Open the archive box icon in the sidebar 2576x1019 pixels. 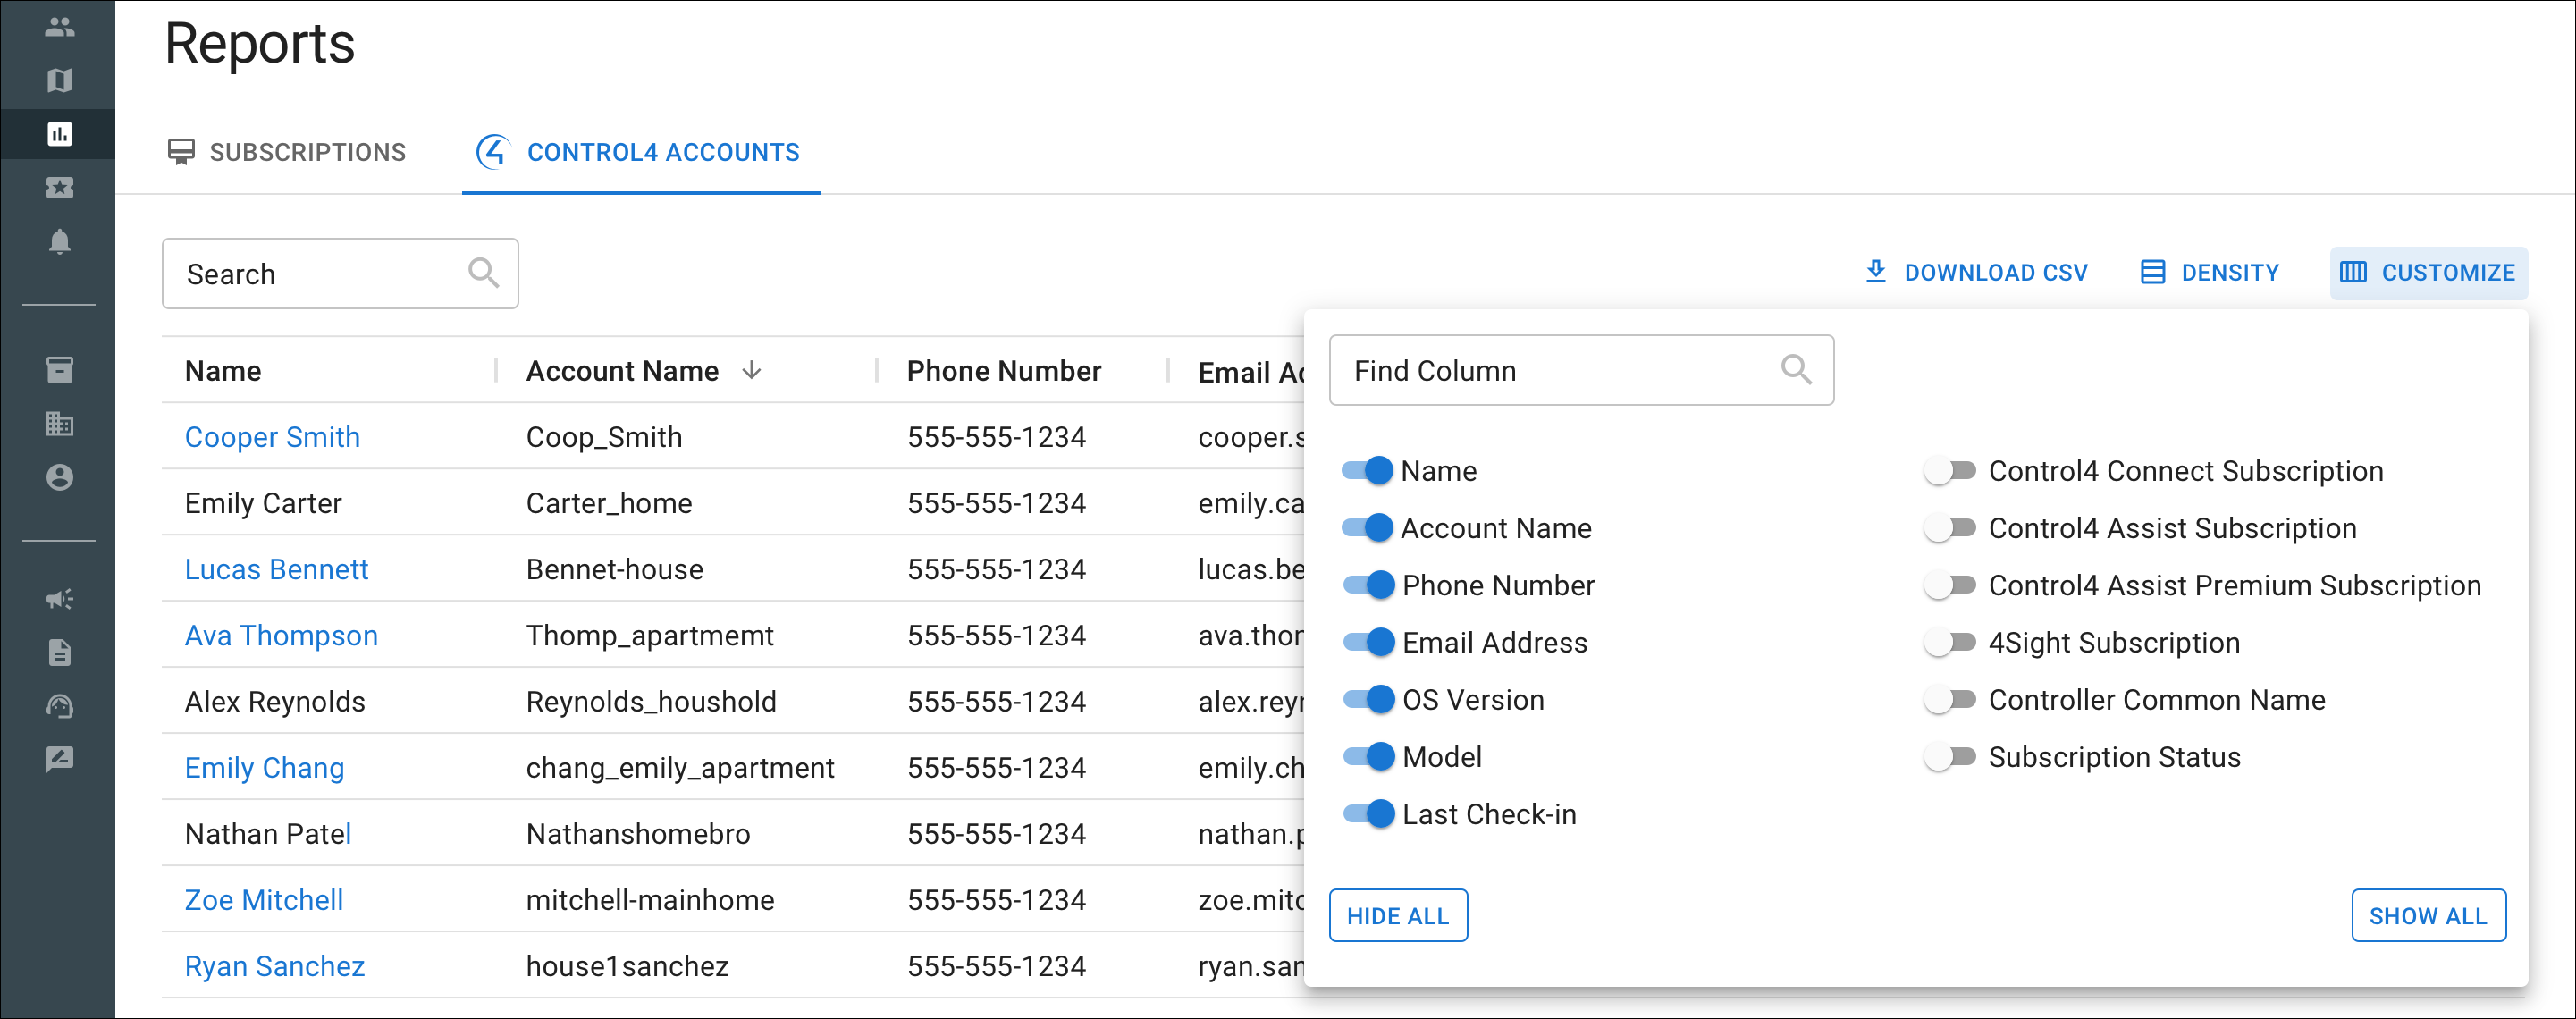tap(59, 370)
